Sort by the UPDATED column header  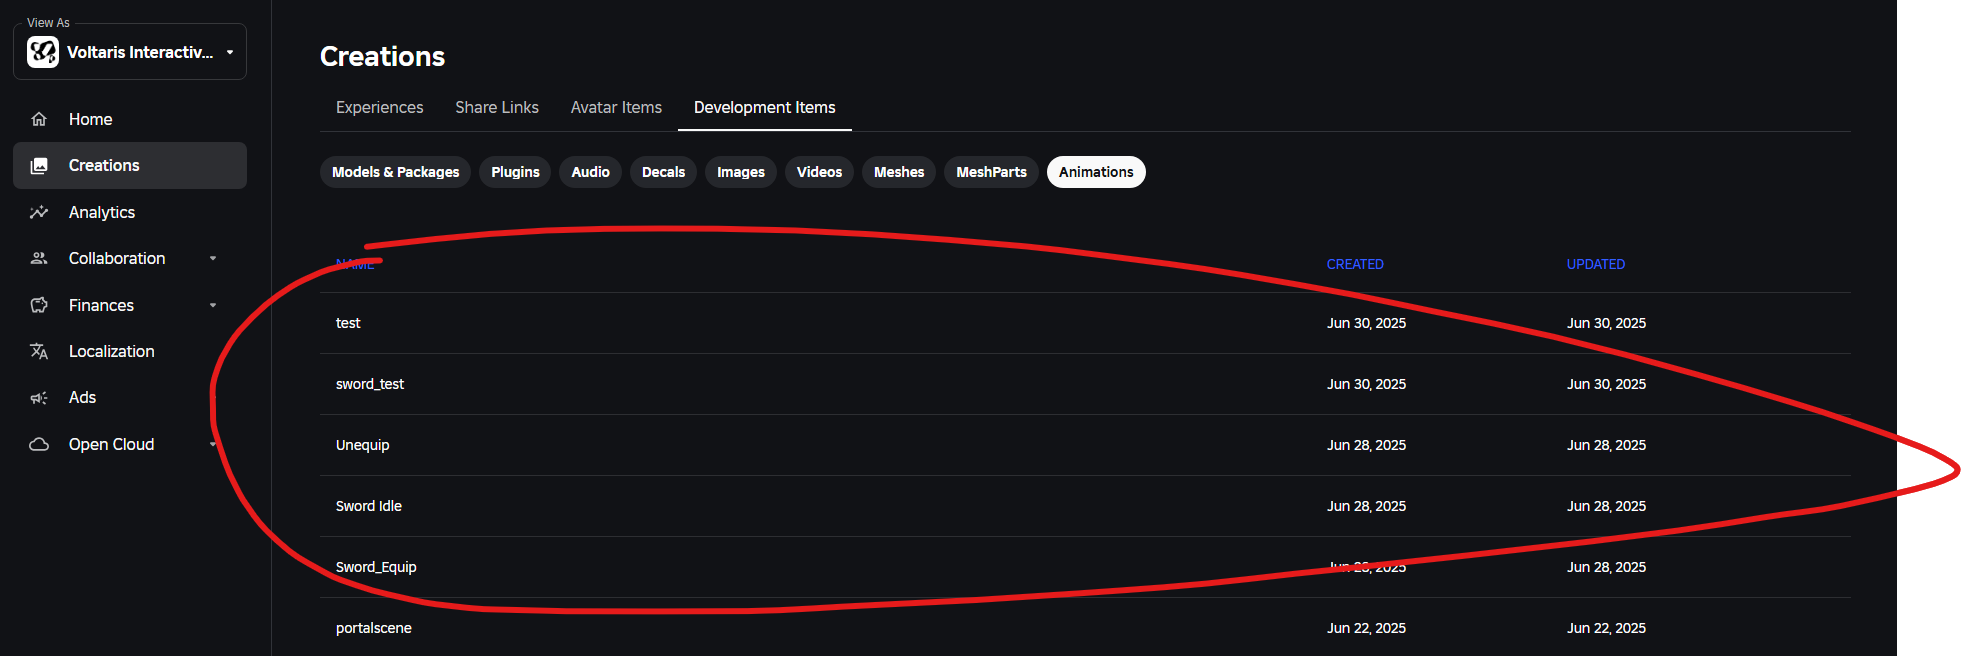pos(1596,264)
